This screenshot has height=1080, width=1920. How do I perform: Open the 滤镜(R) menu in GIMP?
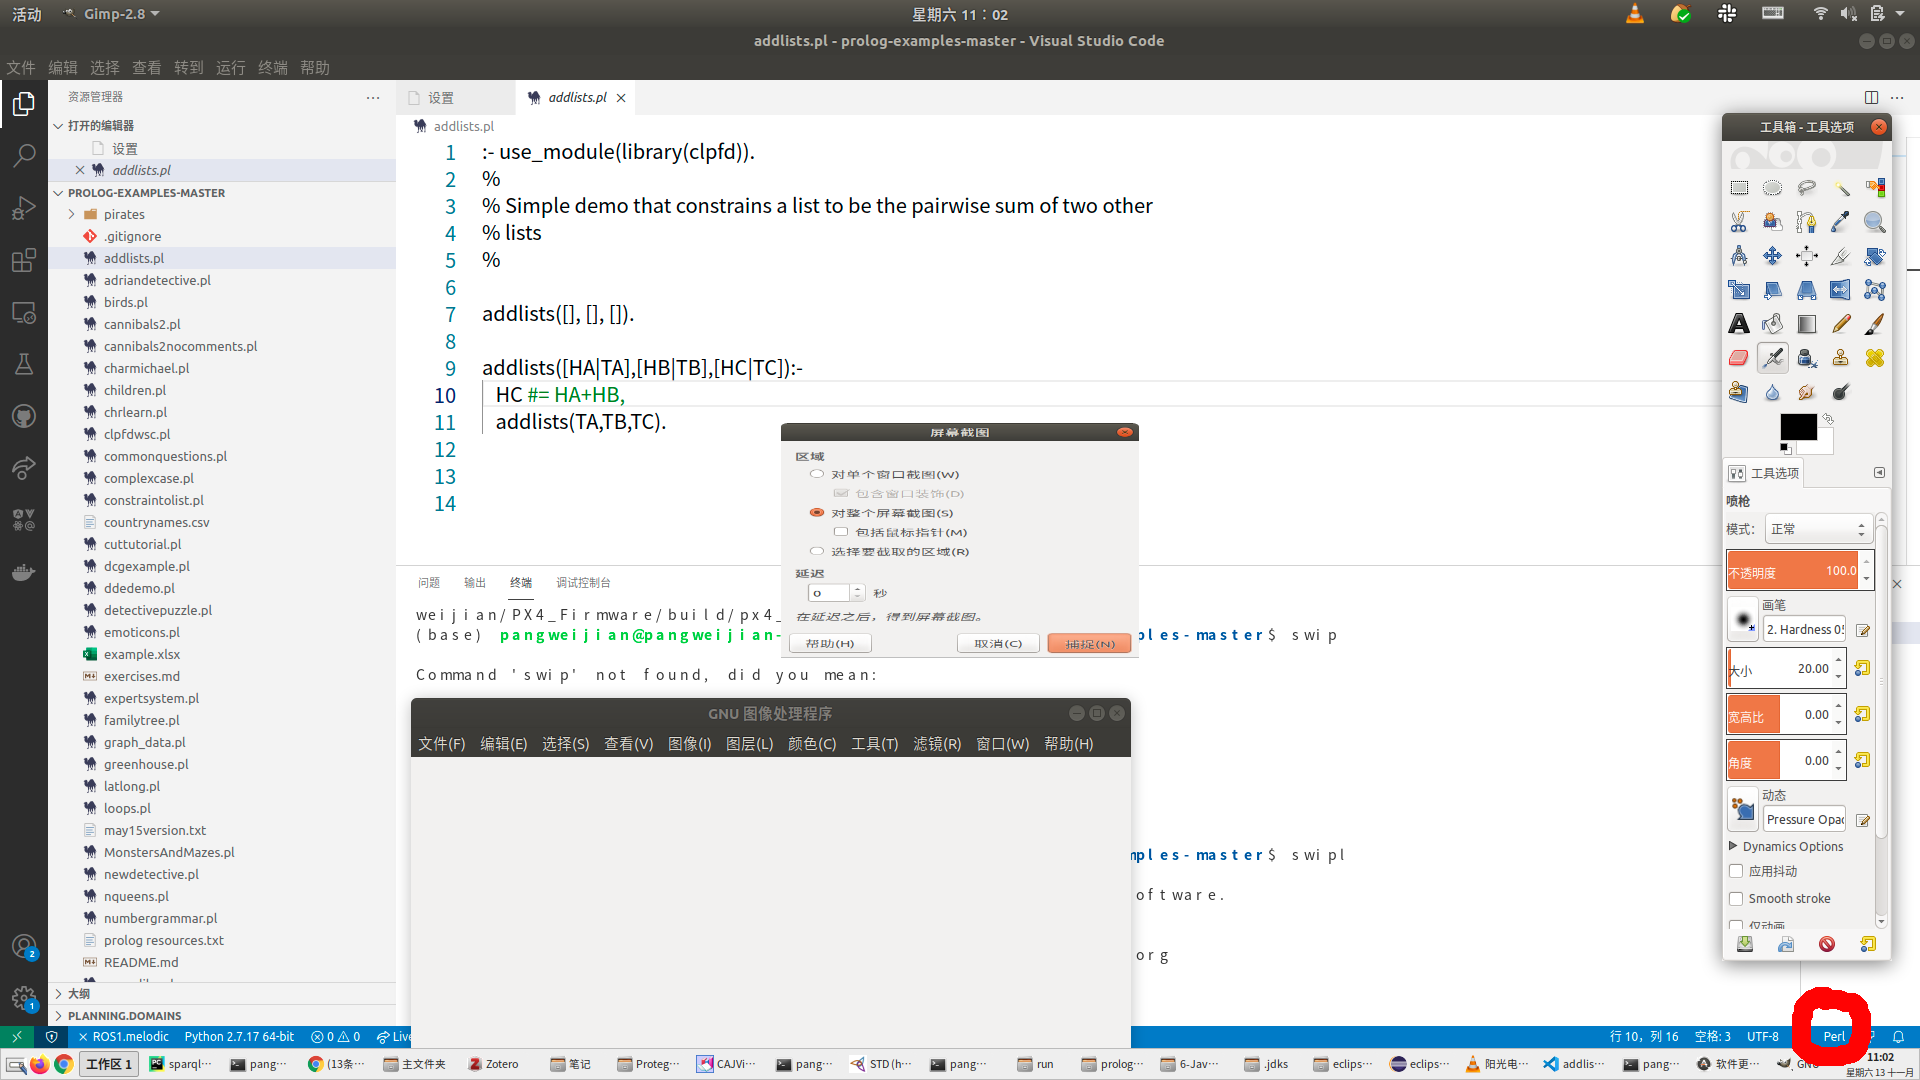[938, 744]
